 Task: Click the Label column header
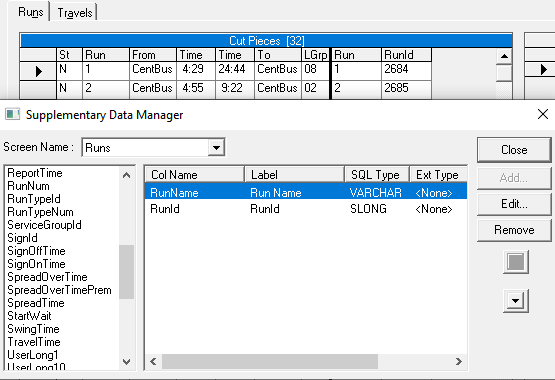[294, 175]
